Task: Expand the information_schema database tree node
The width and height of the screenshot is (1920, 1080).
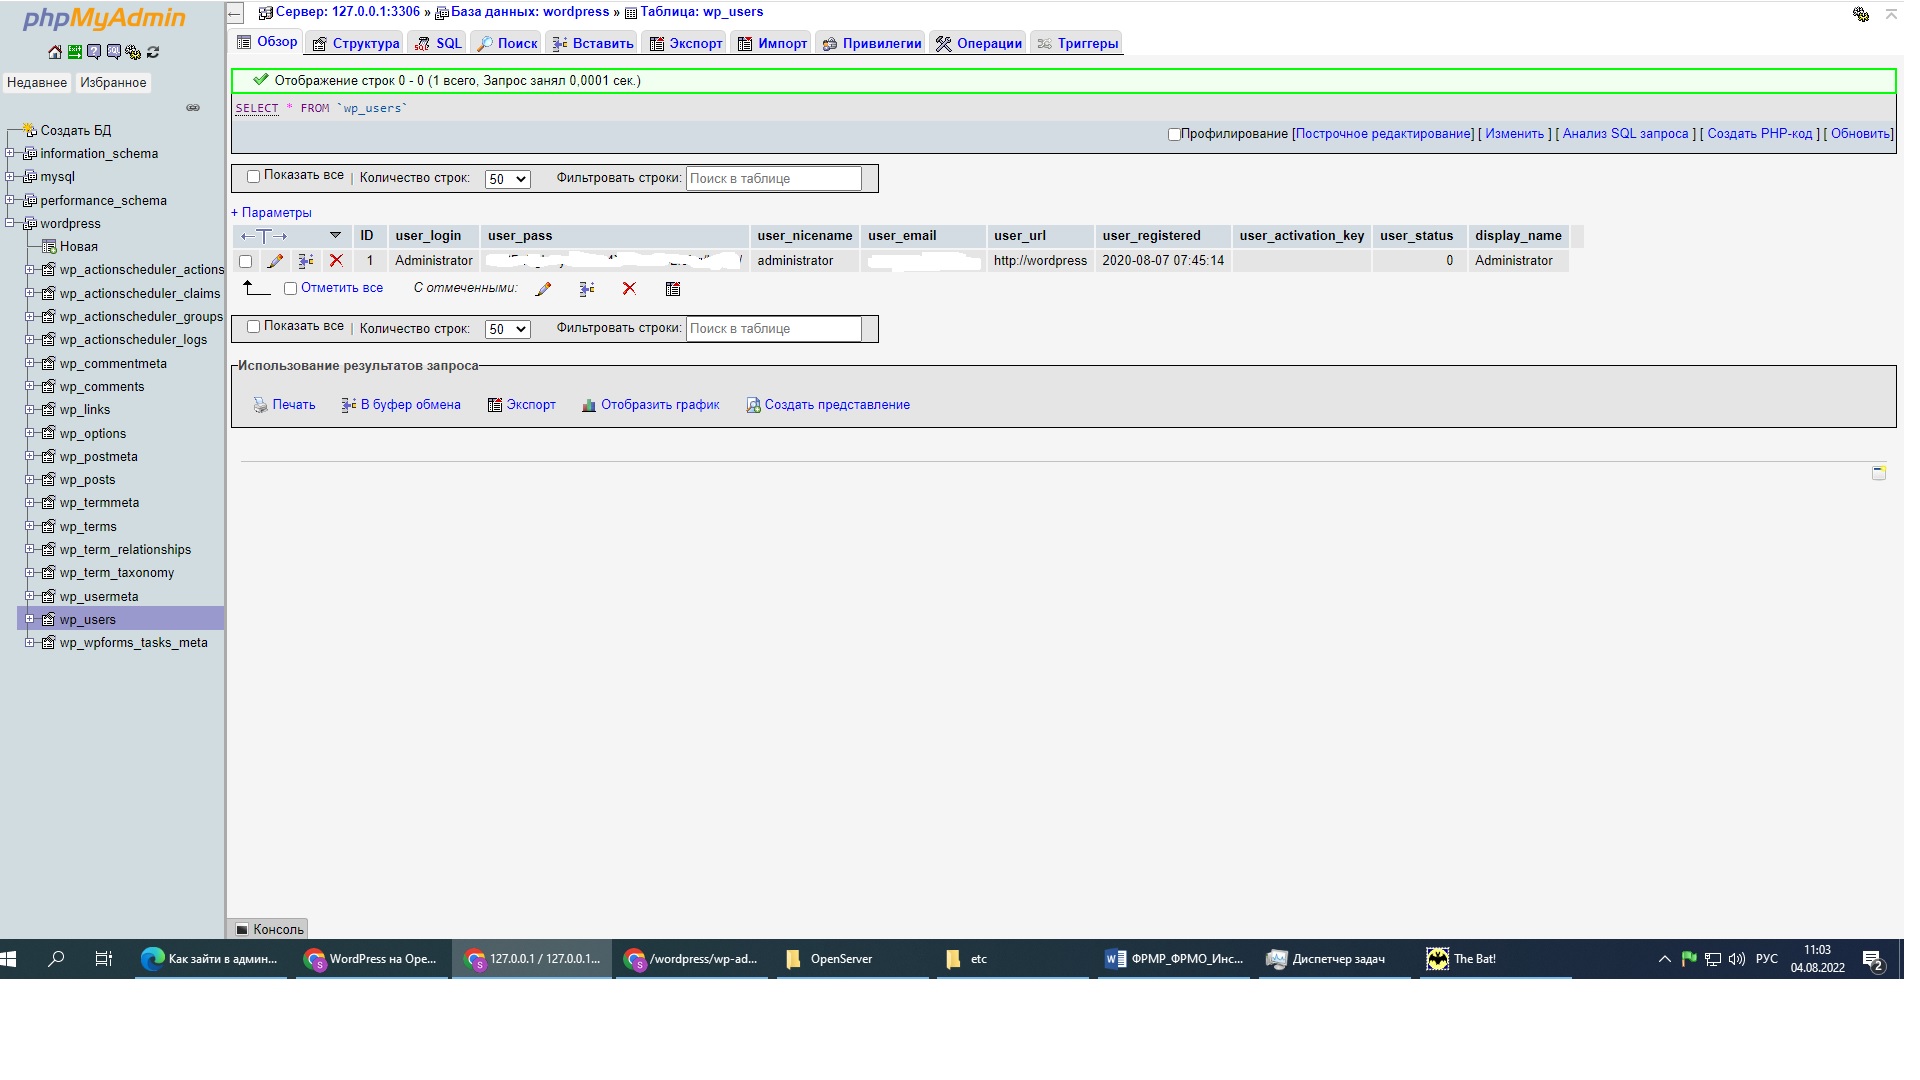Action: [x=10, y=153]
